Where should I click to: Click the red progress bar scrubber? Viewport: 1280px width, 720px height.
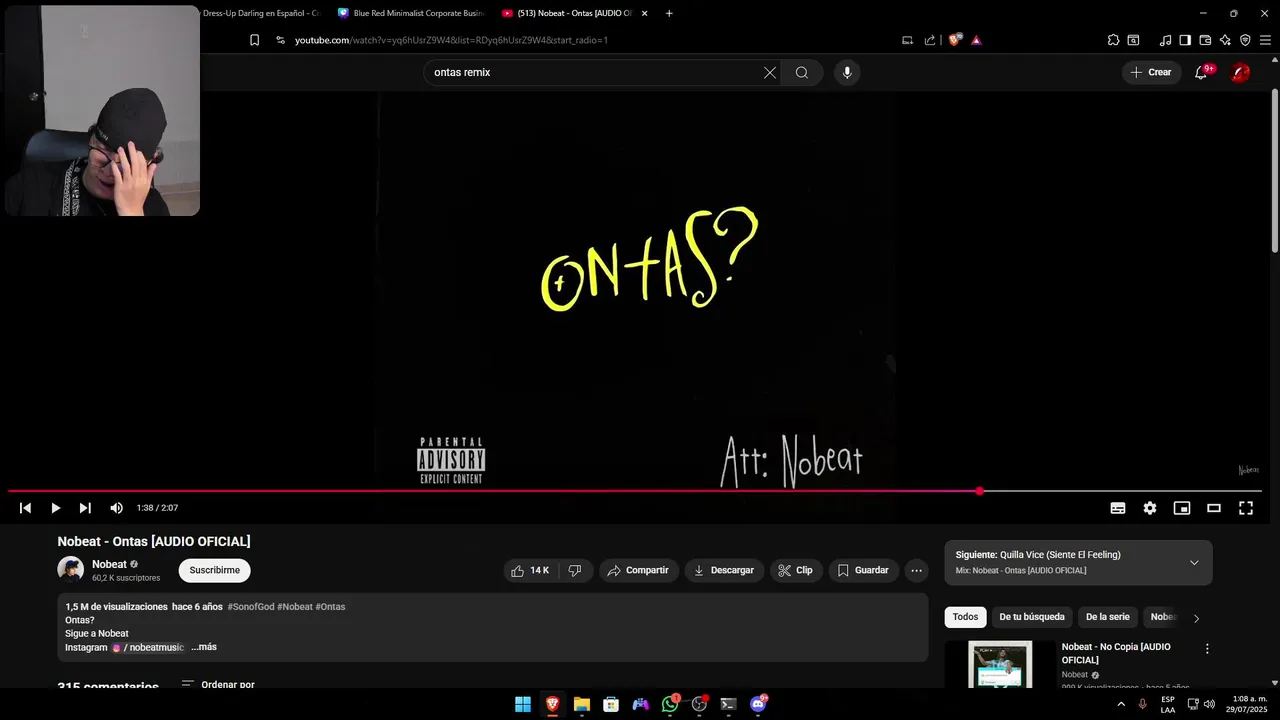point(980,491)
